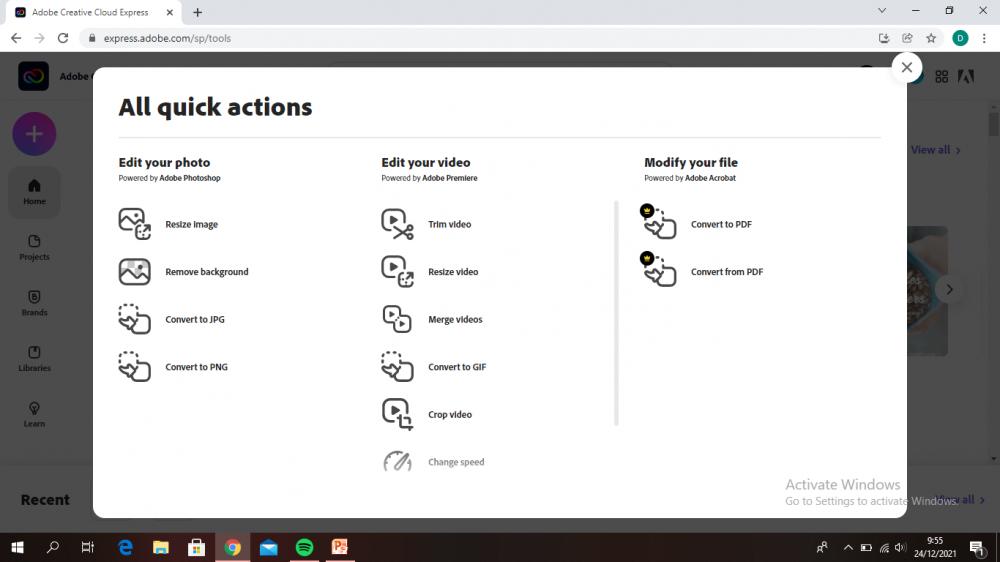Bookmark this page with the star icon

[x=931, y=38]
